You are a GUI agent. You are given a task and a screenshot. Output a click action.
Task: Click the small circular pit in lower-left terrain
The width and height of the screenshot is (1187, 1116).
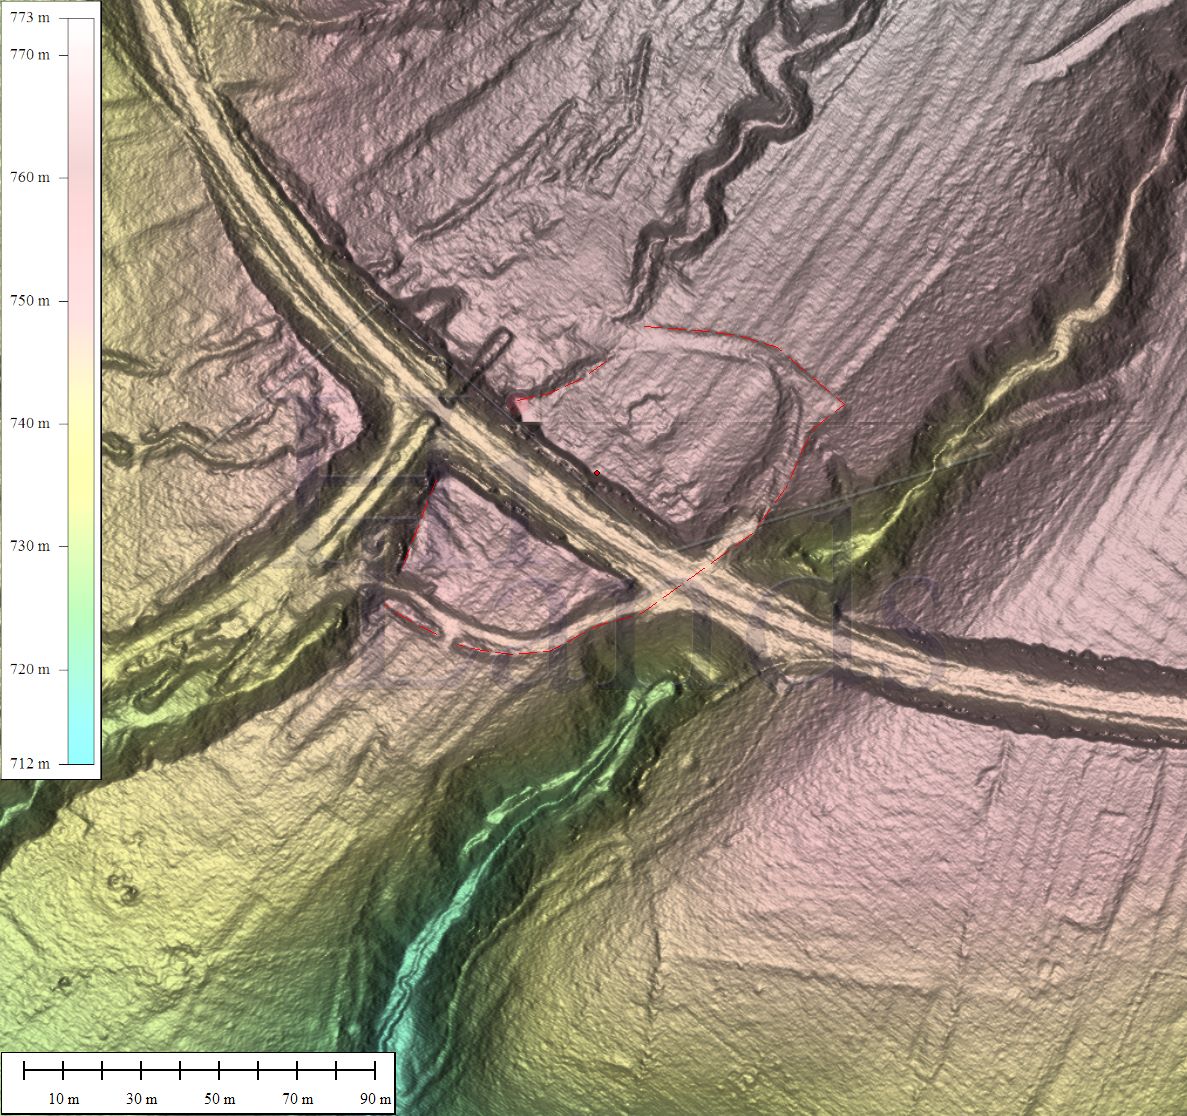125,886
